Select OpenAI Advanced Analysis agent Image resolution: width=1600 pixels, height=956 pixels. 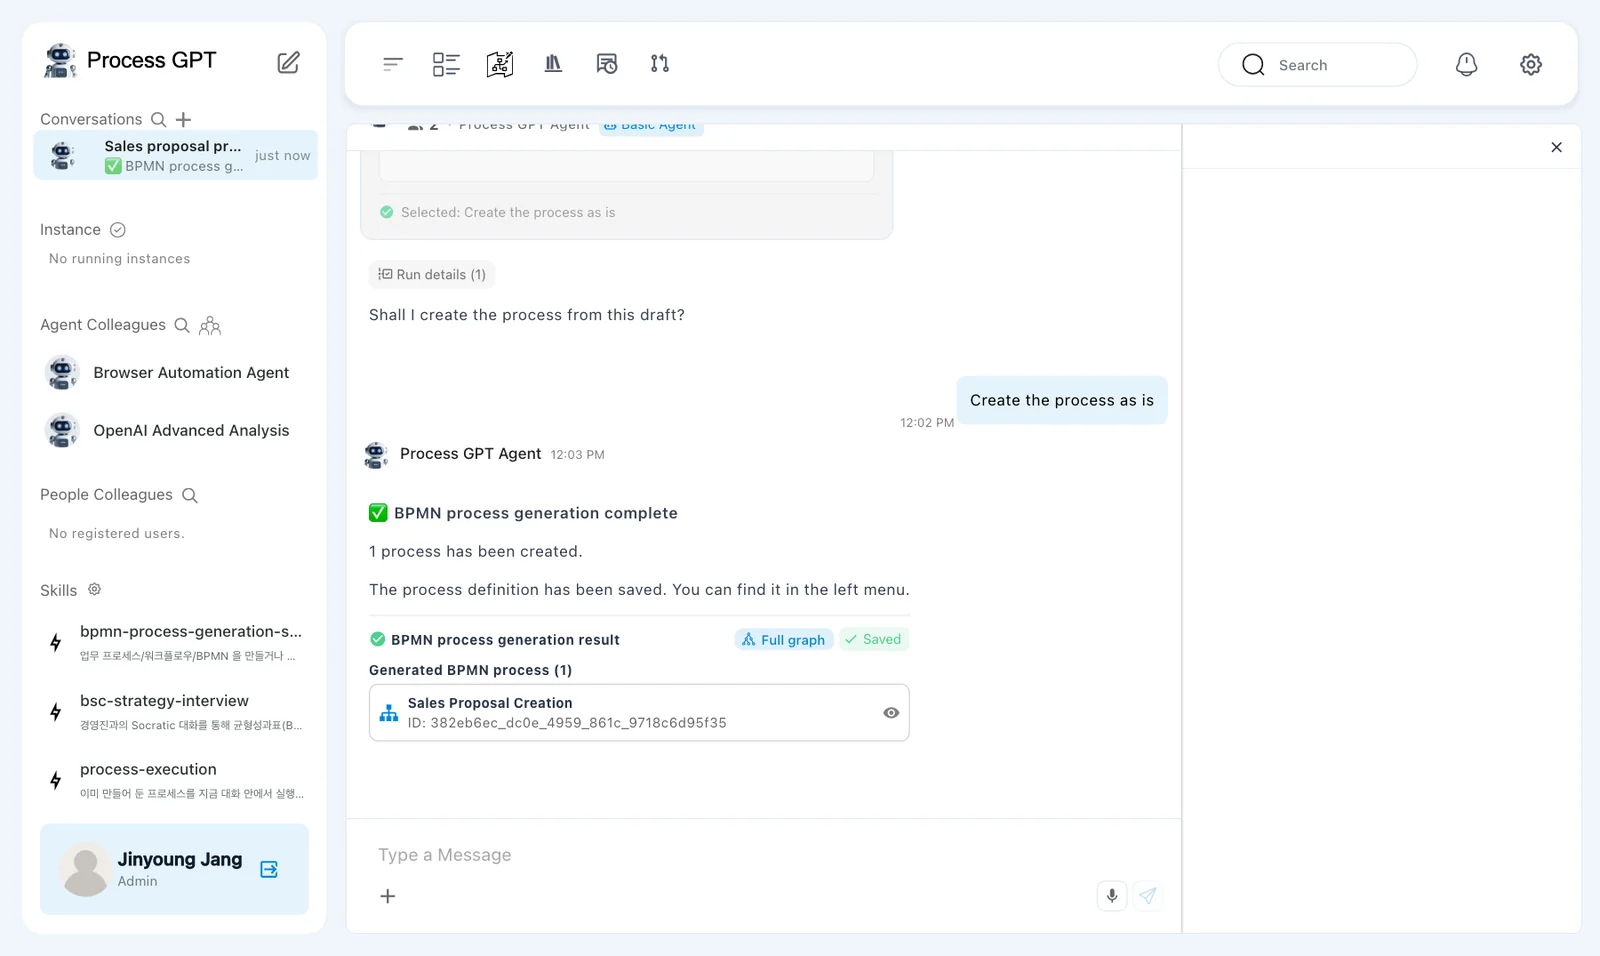pos(175,431)
